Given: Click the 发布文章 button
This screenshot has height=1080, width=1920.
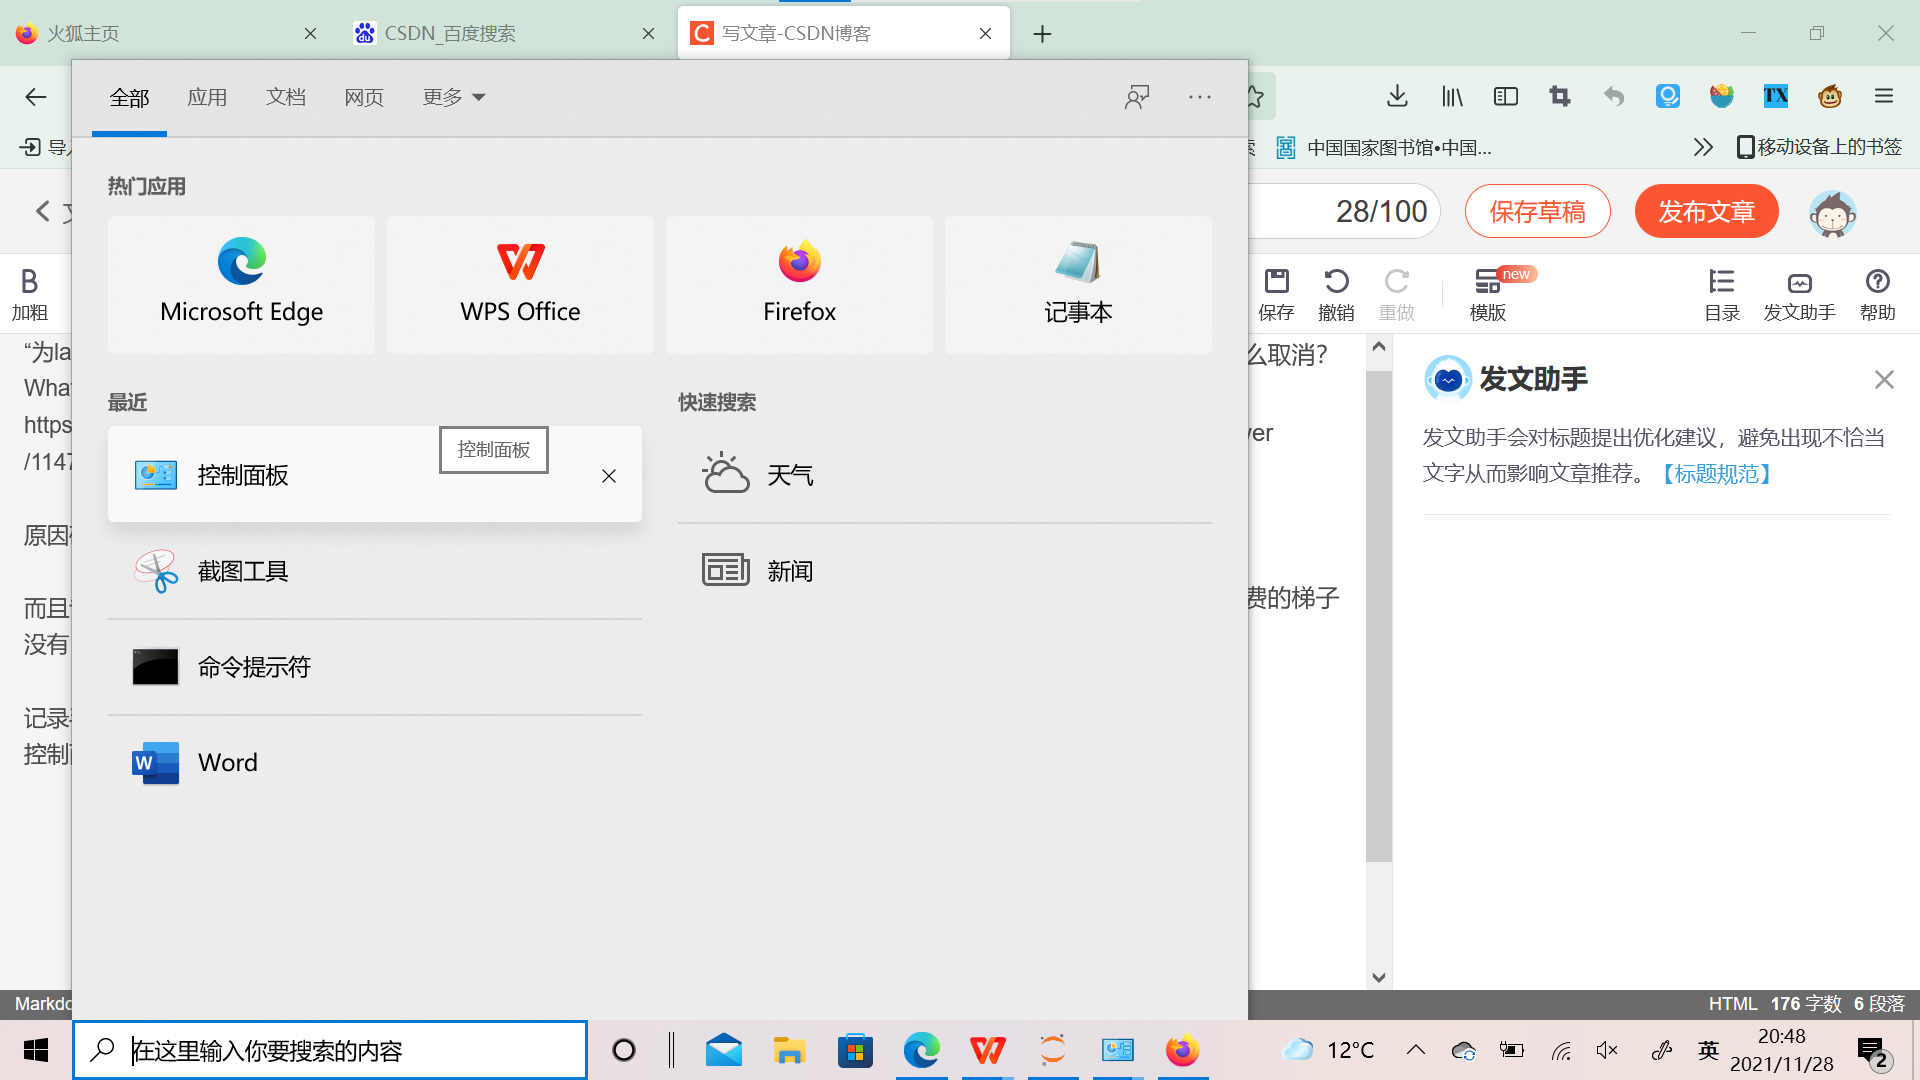Looking at the screenshot, I should [x=1706, y=212].
